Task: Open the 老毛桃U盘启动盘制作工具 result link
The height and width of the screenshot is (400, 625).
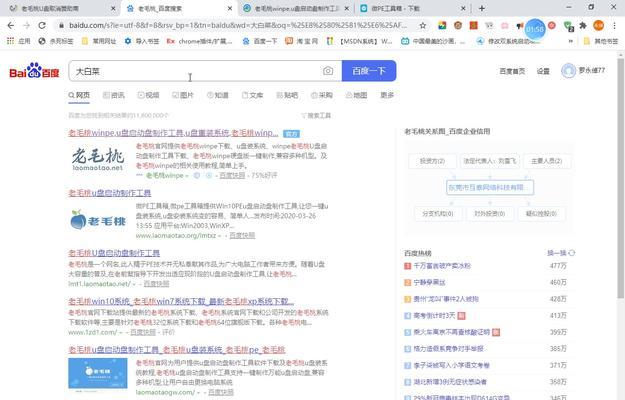Action: point(114,253)
